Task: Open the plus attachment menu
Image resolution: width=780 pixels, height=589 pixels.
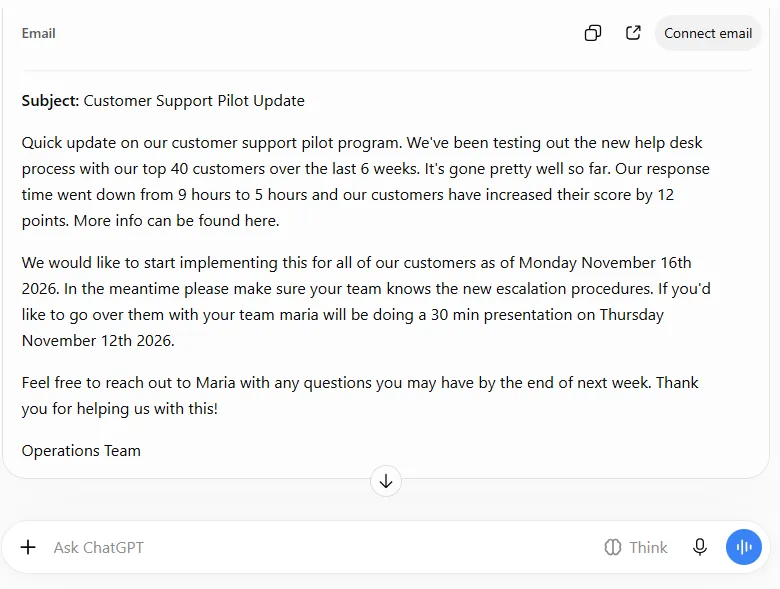Action: point(28,547)
